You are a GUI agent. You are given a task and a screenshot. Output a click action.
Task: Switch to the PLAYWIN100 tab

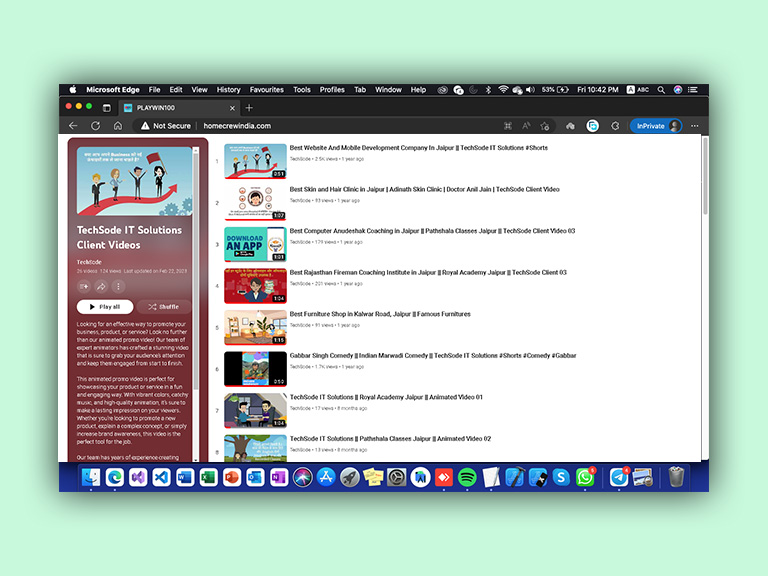(x=179, y=108)
